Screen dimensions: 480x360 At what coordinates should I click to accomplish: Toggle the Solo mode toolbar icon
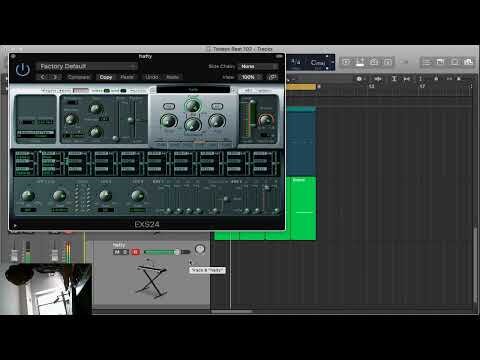click(374, 62)
